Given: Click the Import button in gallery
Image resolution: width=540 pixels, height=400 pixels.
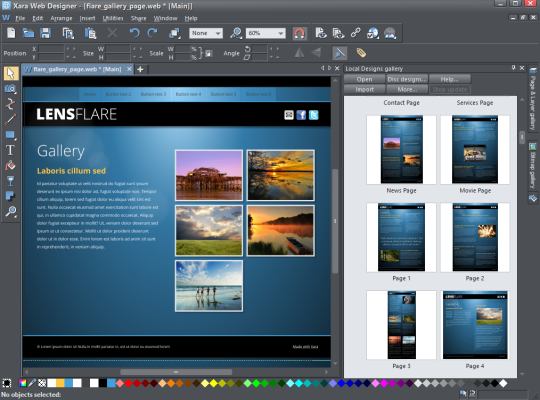Looking at the screenshot, I should tap(364, 90).
